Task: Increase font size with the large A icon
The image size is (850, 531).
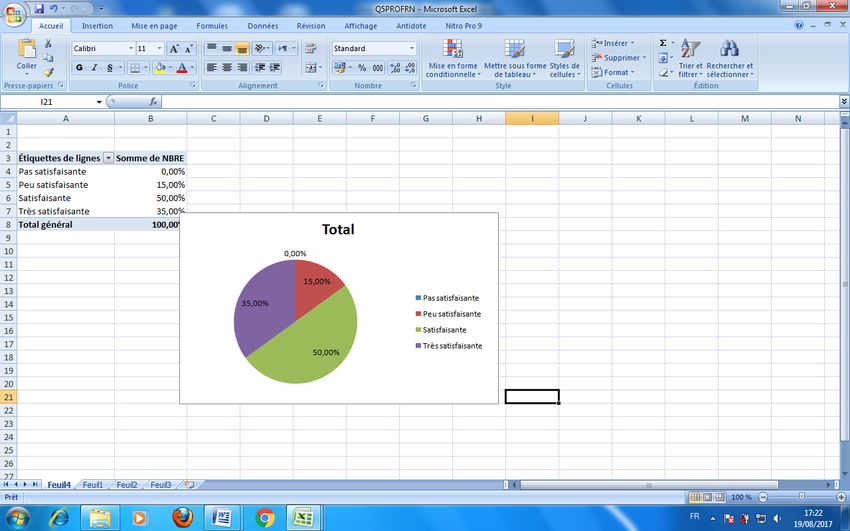Action: 173,49
